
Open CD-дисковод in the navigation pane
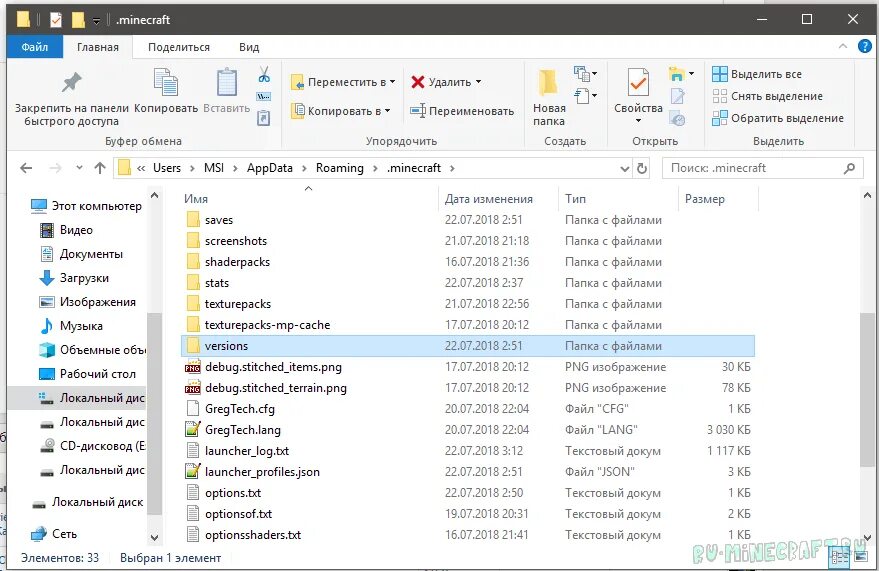pyautogui.click(x=92, y=446)
